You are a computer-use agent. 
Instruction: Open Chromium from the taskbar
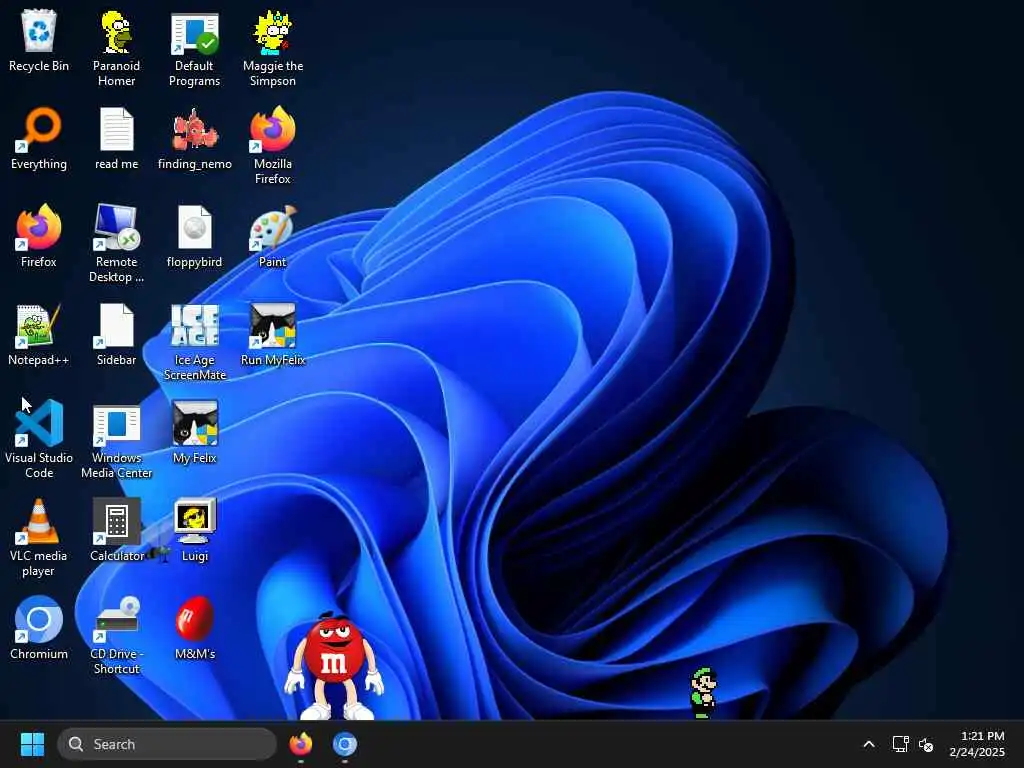[x=344, y=744]
